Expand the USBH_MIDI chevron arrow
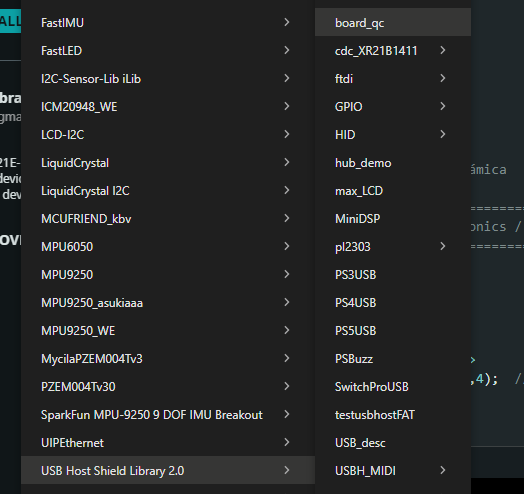 [443, 470]
